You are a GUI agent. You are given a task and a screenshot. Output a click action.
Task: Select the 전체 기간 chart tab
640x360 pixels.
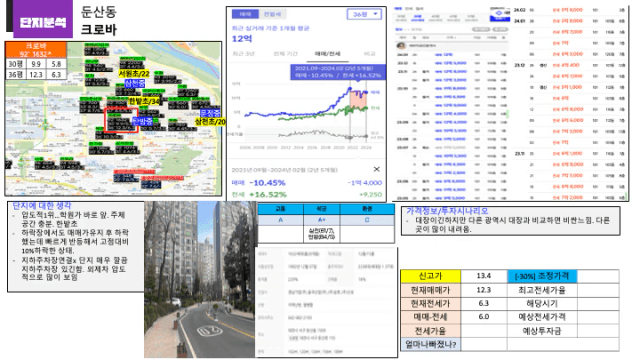(285, 54)
